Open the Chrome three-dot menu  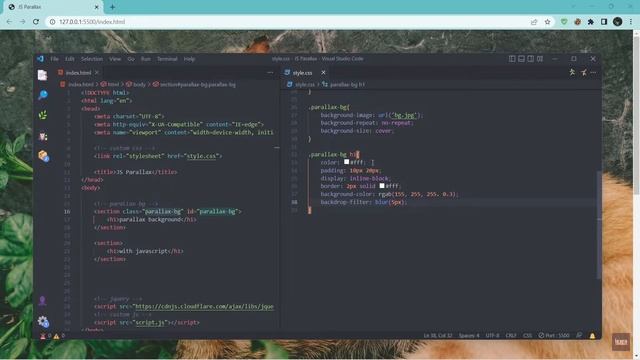[x=631, y=22]
